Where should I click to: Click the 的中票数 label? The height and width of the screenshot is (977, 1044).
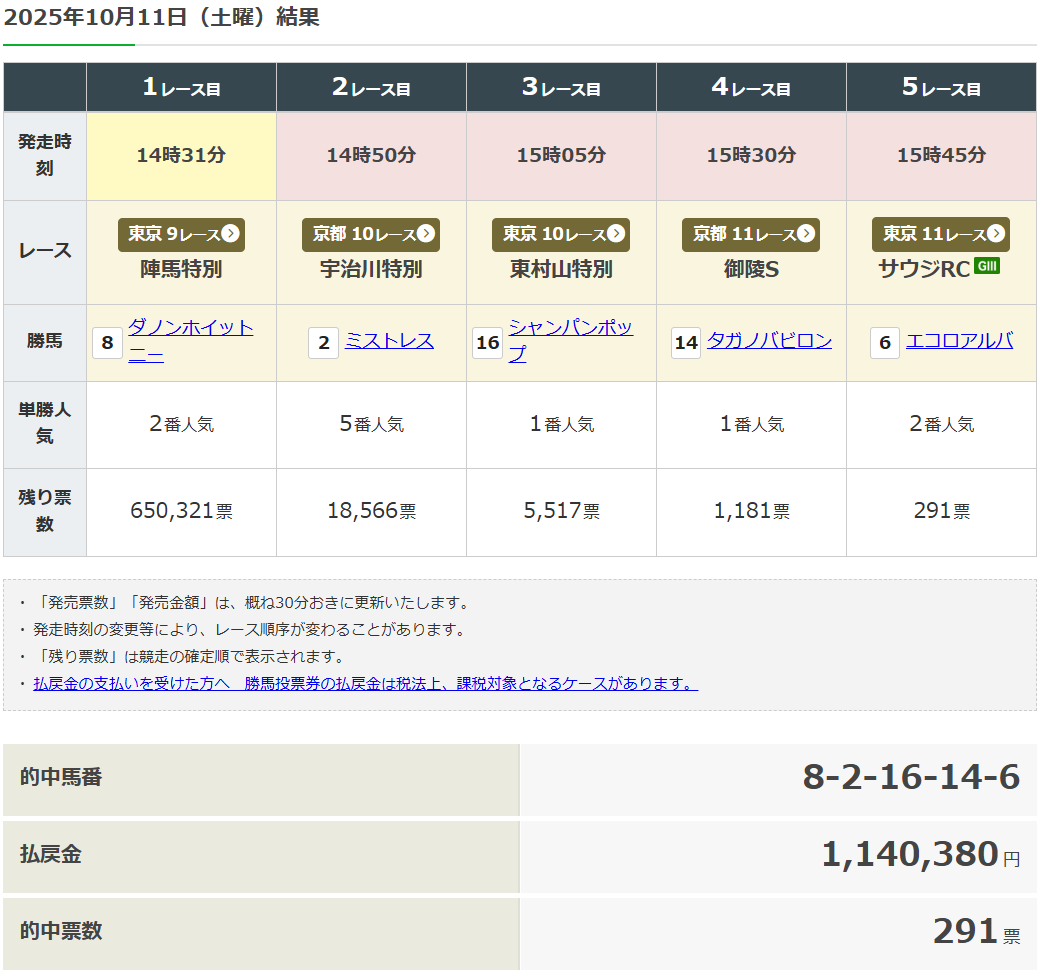click(61, 931)
